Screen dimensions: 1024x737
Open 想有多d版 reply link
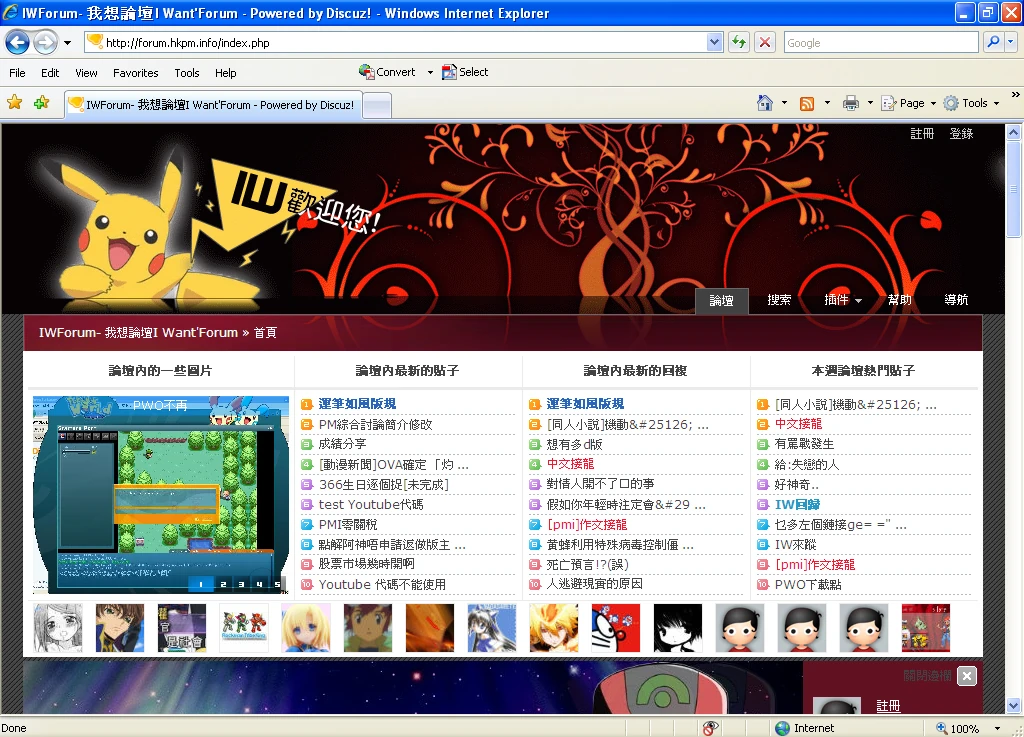coord(575,445)
